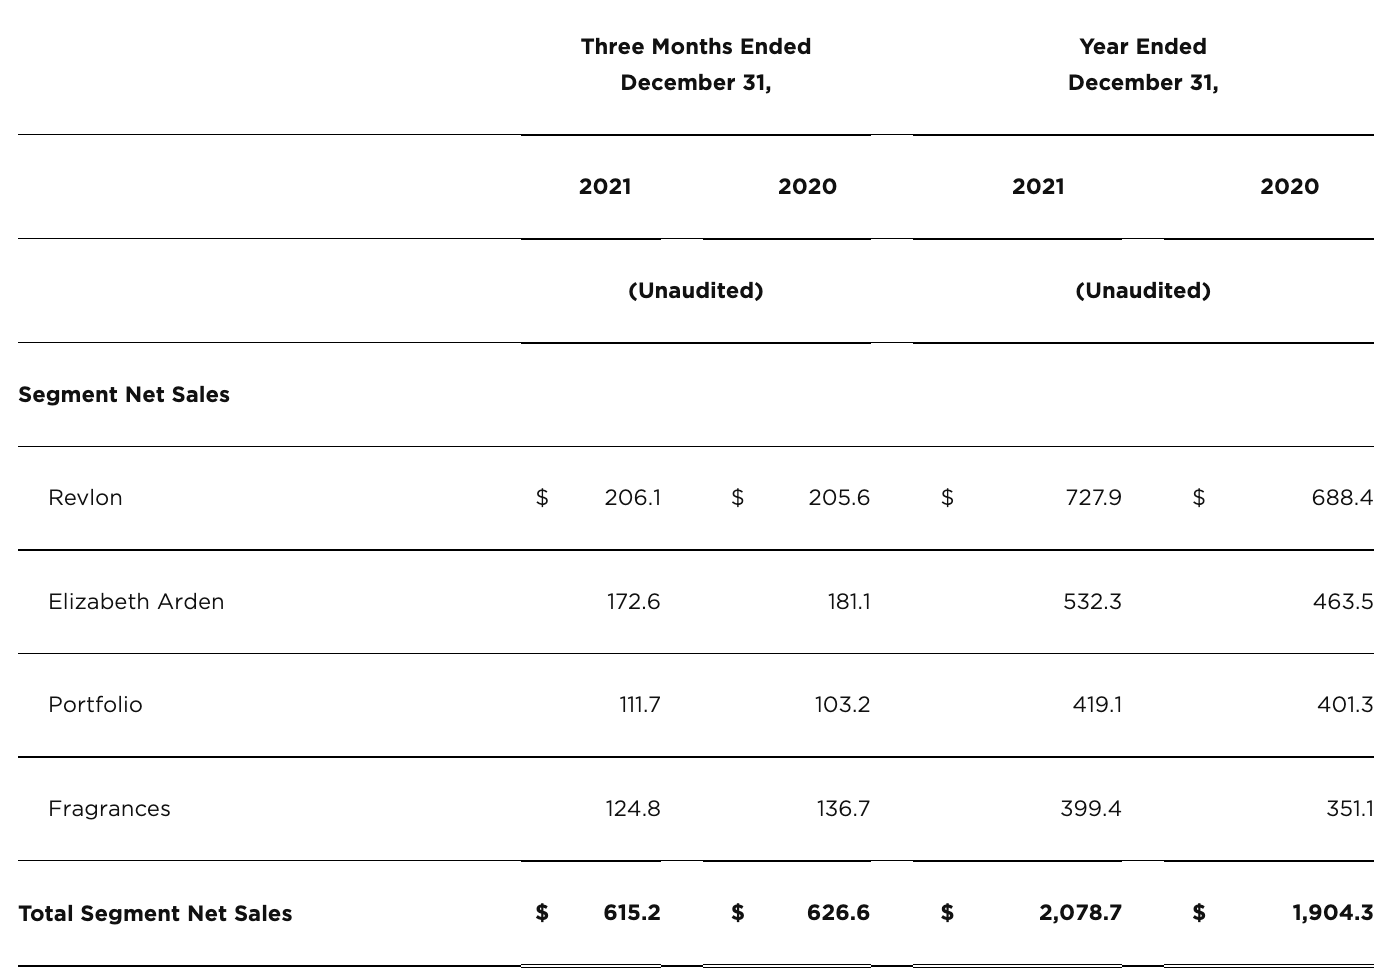
Task: Select Portfolio annual 2021 value 419.1
Action: point(1097,705)
